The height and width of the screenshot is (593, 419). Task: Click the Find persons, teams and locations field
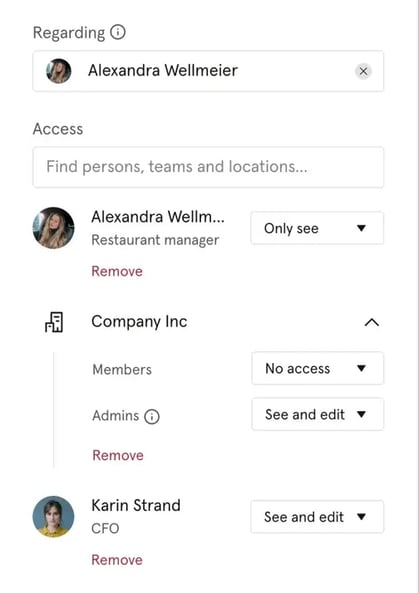(208, 167)
